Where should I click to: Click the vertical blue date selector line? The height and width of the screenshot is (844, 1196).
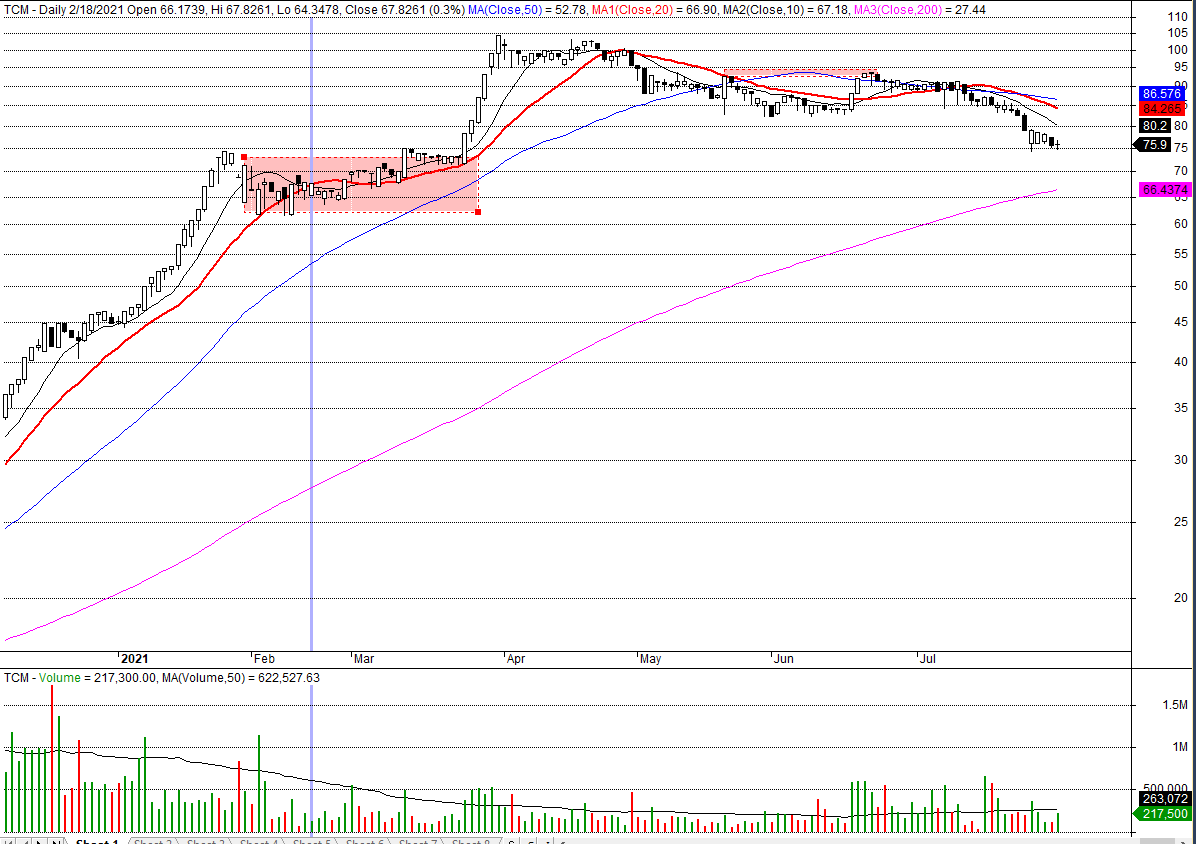pyautogui.click(x=312, y=400)
